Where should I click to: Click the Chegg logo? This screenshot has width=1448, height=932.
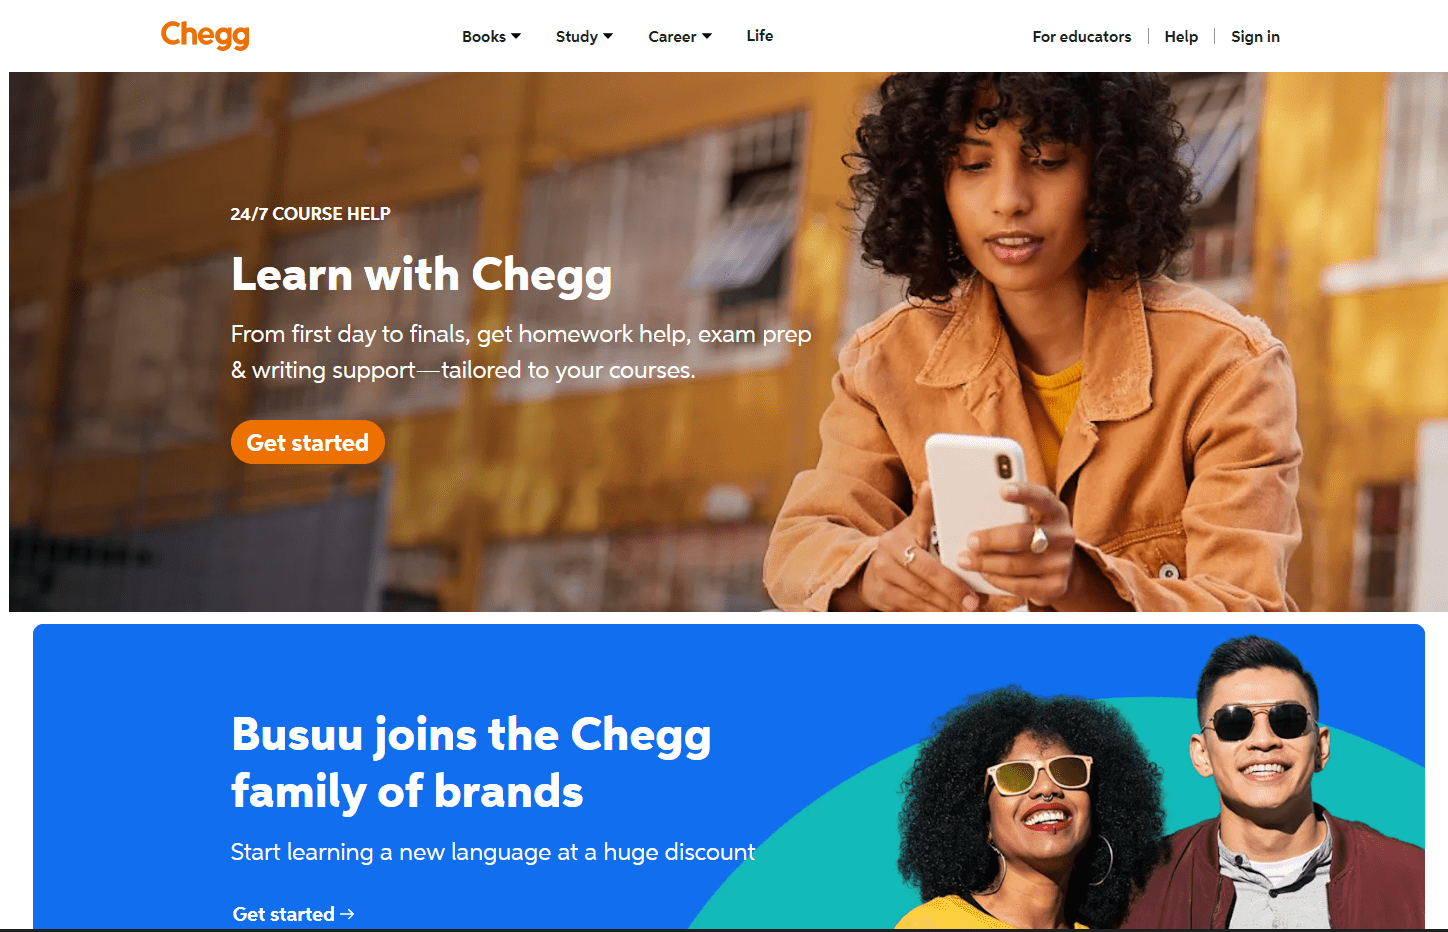[205, 35]
